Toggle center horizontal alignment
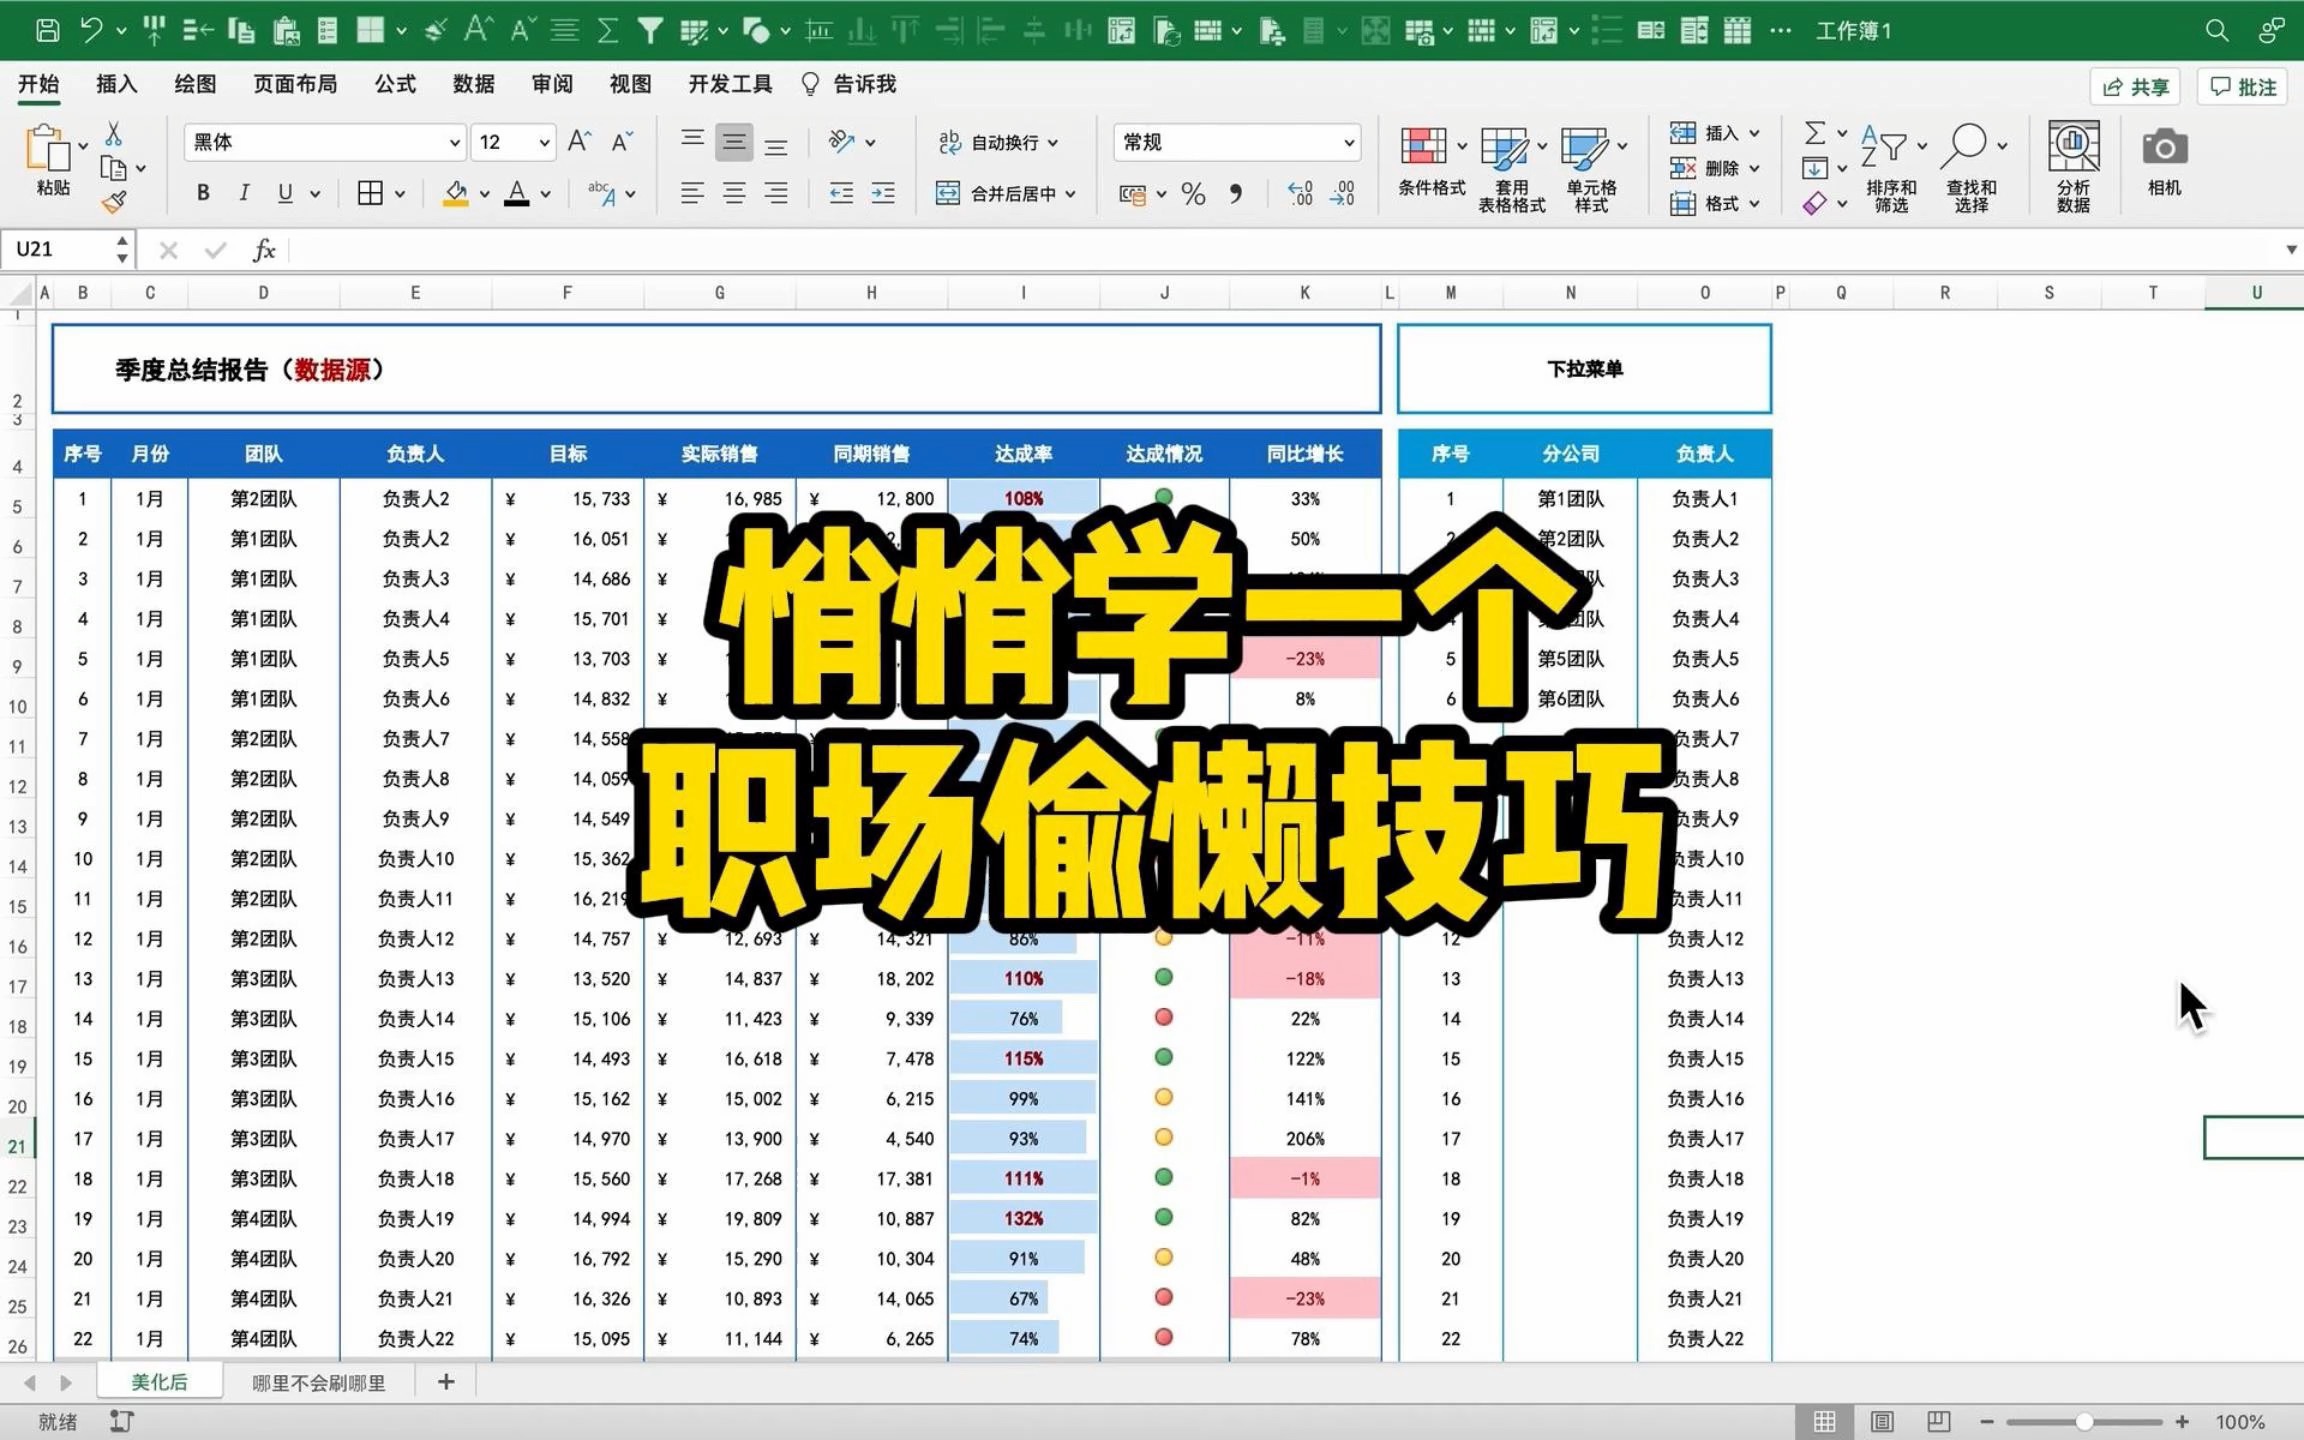This screenshot has width=2304, height=1440. pos(734,193)
